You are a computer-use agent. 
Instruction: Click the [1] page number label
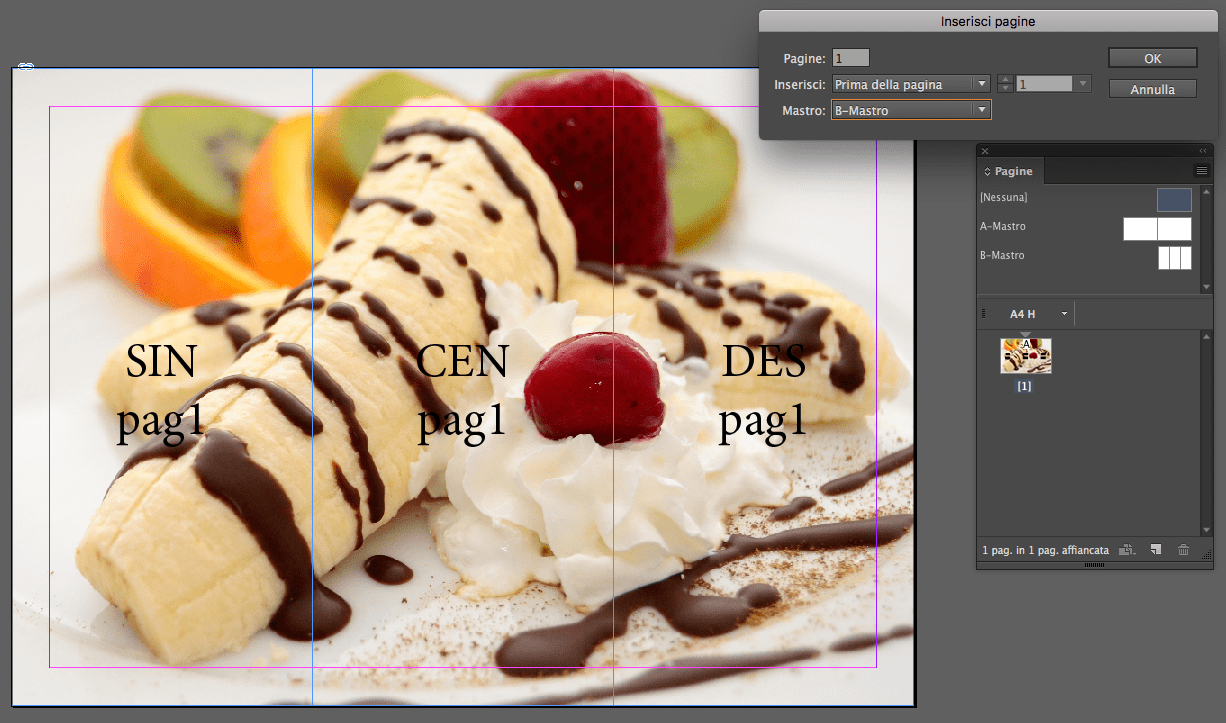click(1024, 386)
